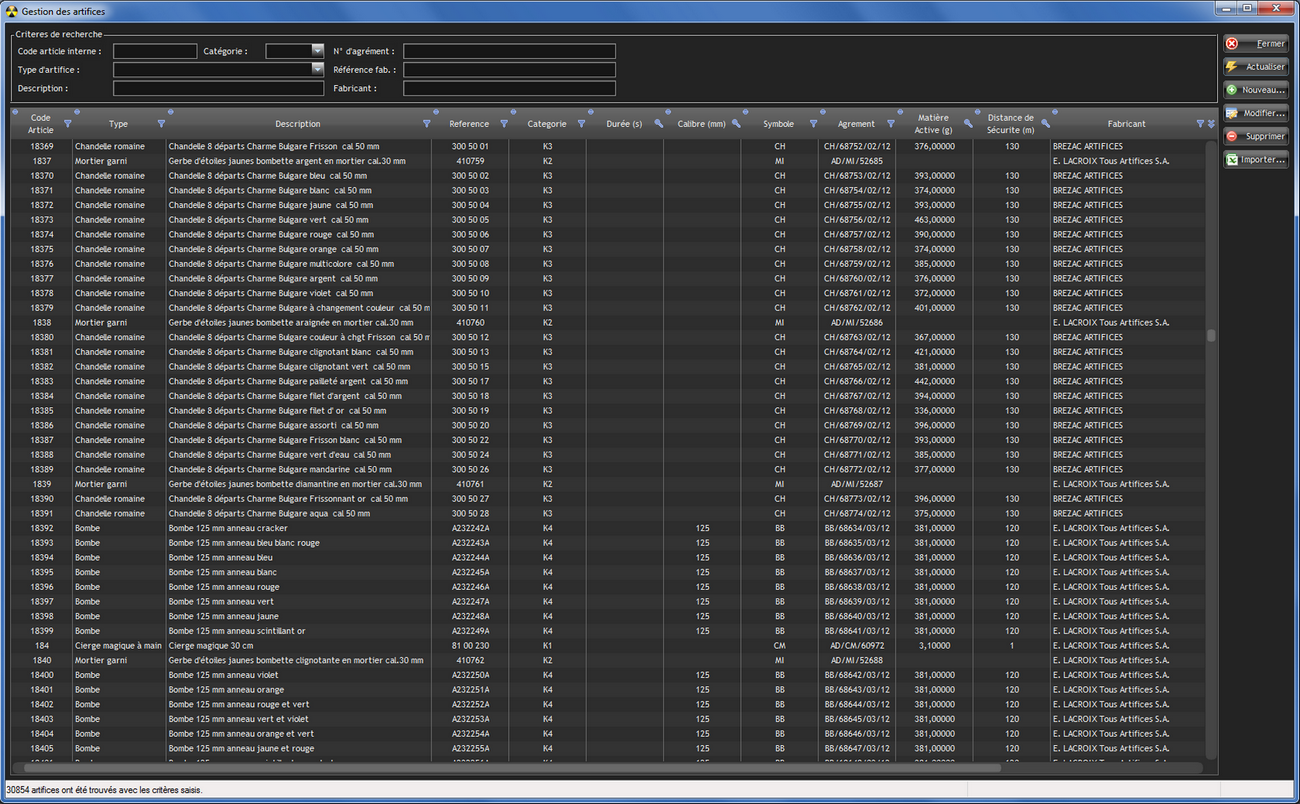Click the Durée (s) column search magnifier

coord(659,124)
